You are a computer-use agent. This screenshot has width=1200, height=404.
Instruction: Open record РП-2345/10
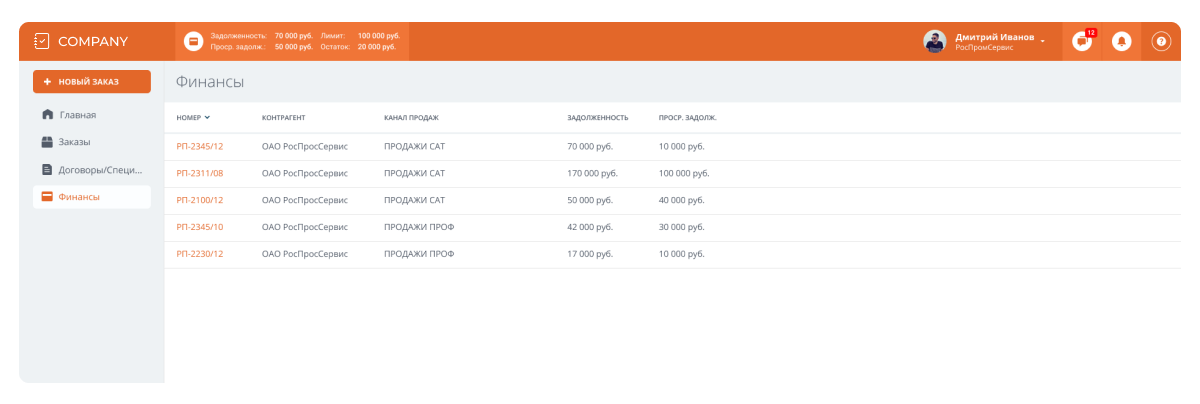[200, 227]
